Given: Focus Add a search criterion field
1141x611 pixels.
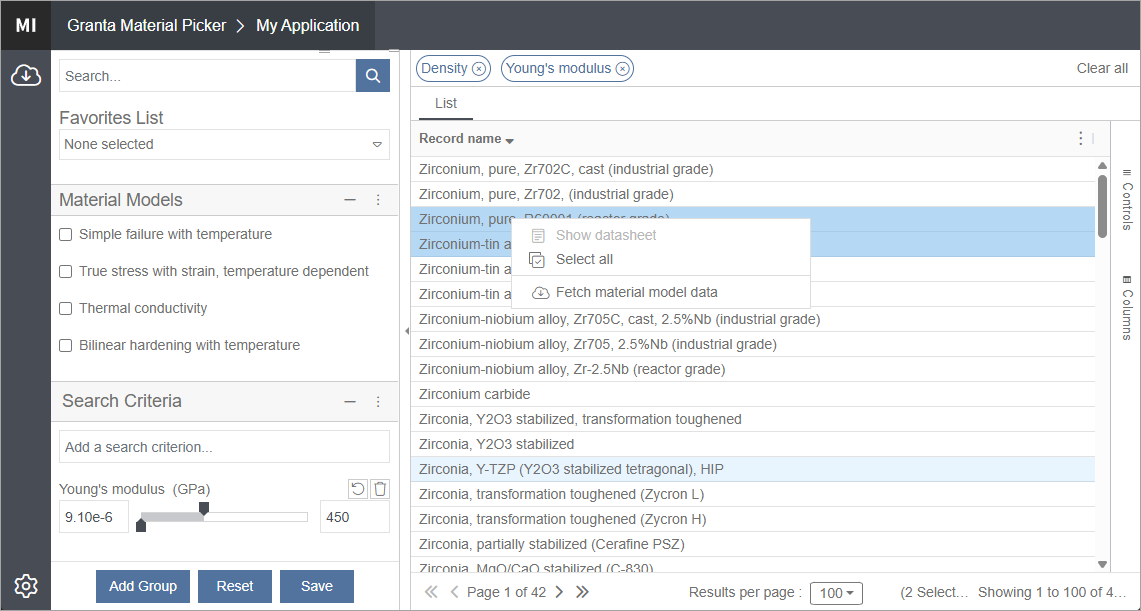Looking at the screenshot, I should coord(224,447).
